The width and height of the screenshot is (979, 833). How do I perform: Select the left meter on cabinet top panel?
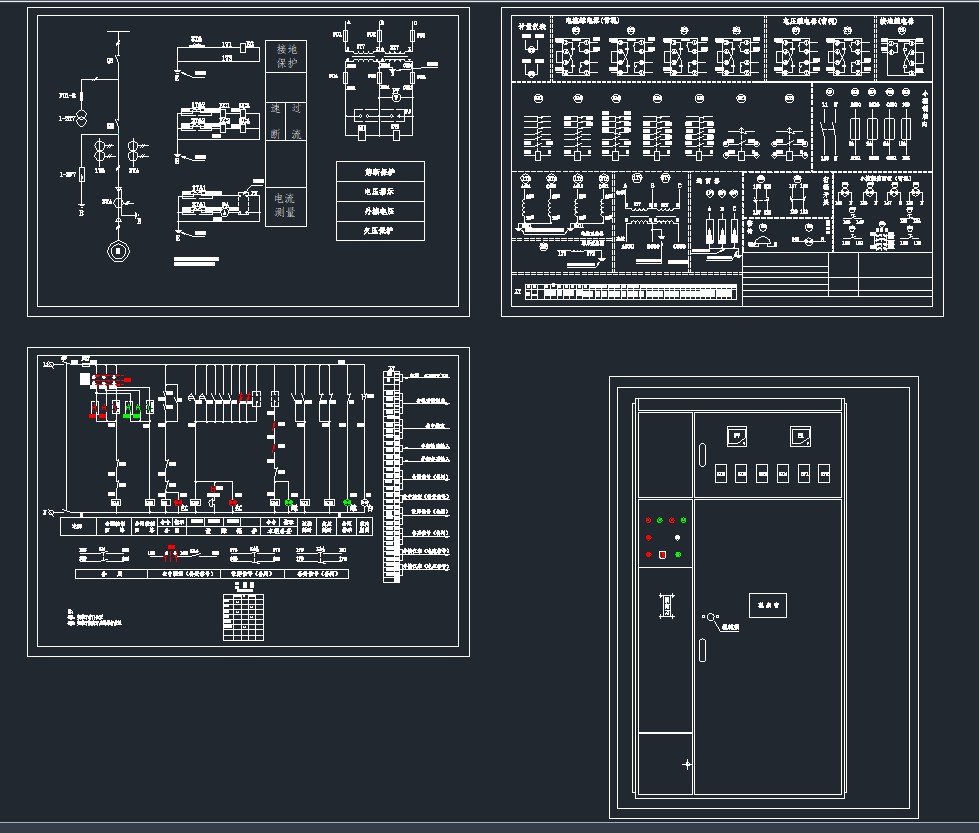click(x=736, y=437)
